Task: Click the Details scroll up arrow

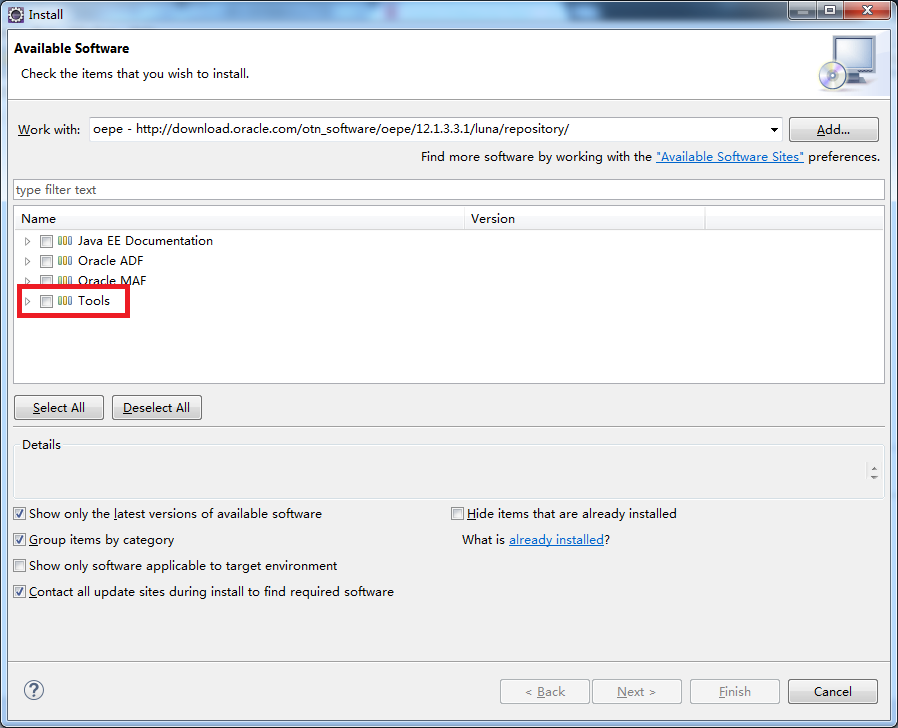Action: click(x=874, y=468)
